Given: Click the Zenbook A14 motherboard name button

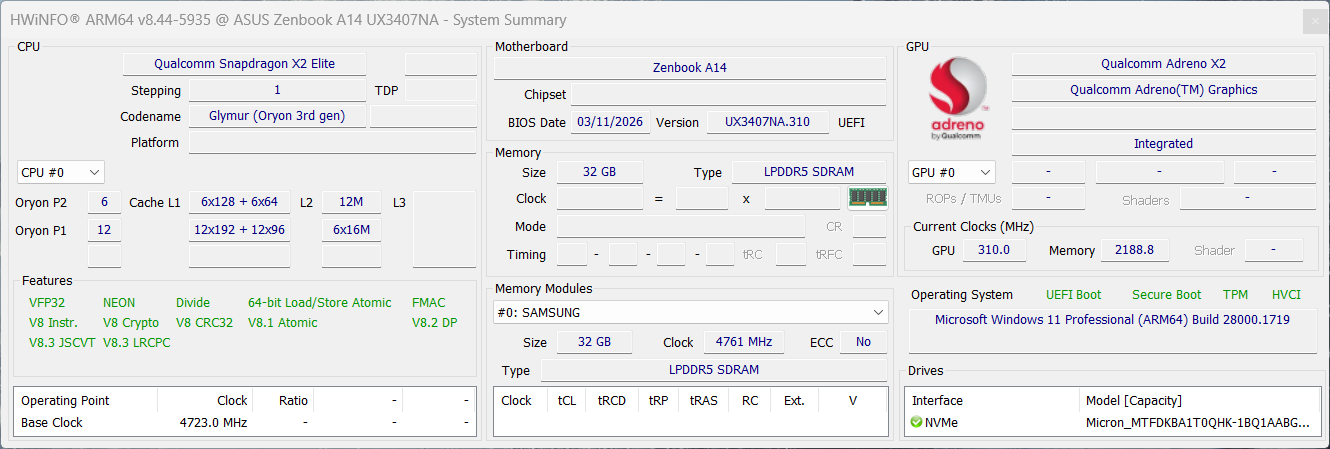Looking at the screenshot, I should coord(689,68).
